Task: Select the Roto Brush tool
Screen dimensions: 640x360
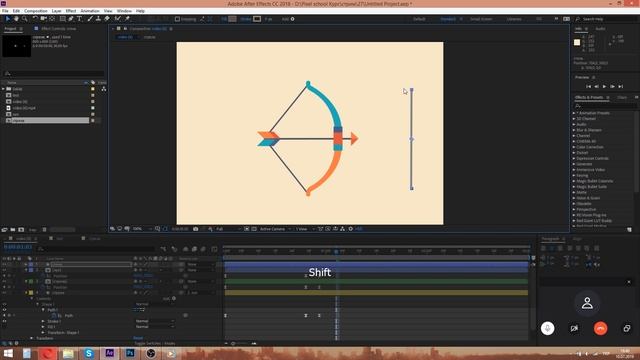Action: 118,19
